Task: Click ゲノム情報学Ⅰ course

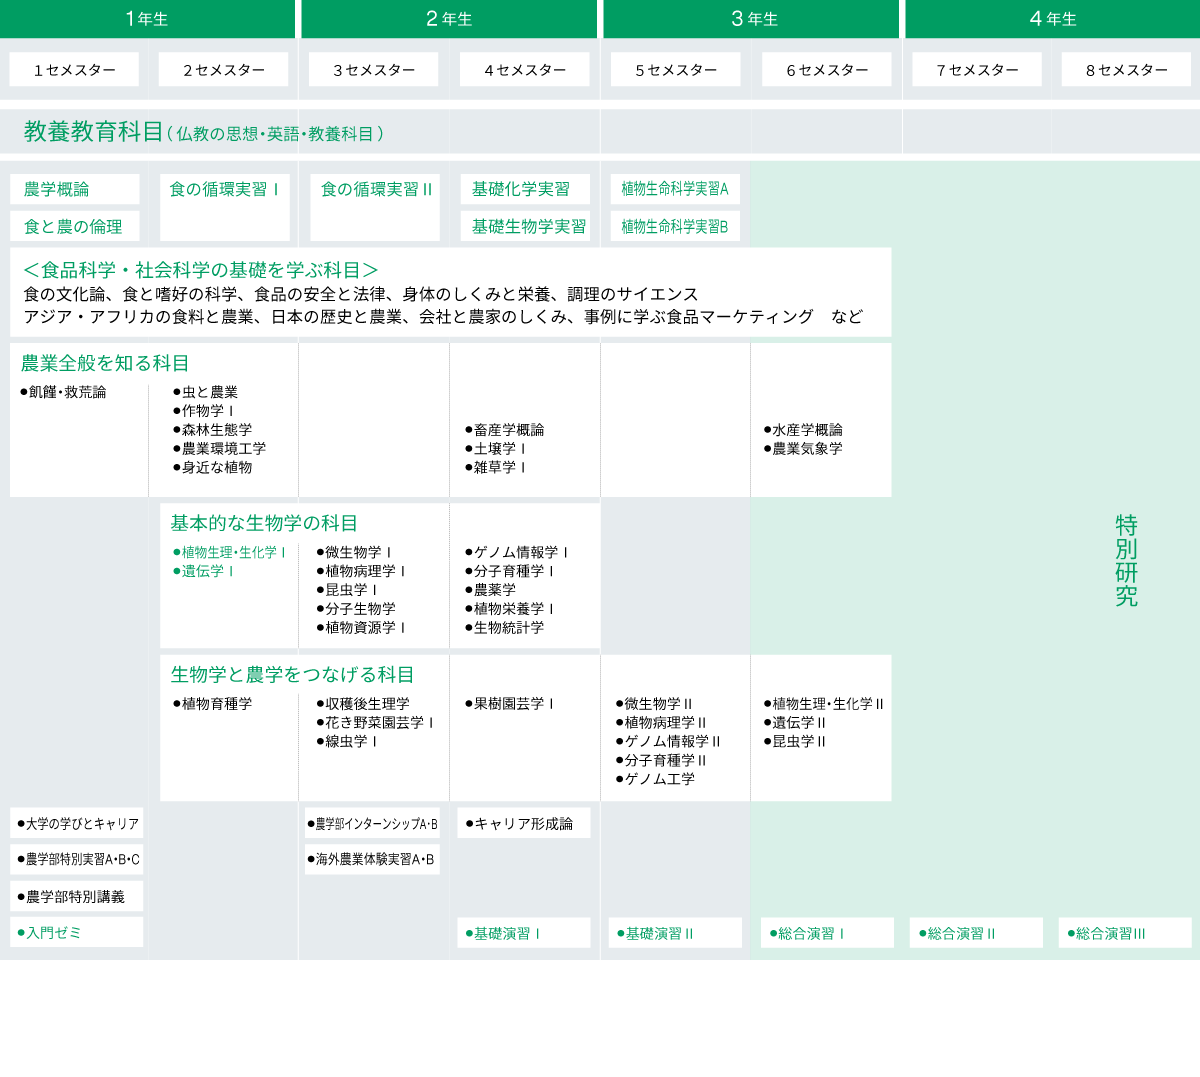Action: [516, 552]
